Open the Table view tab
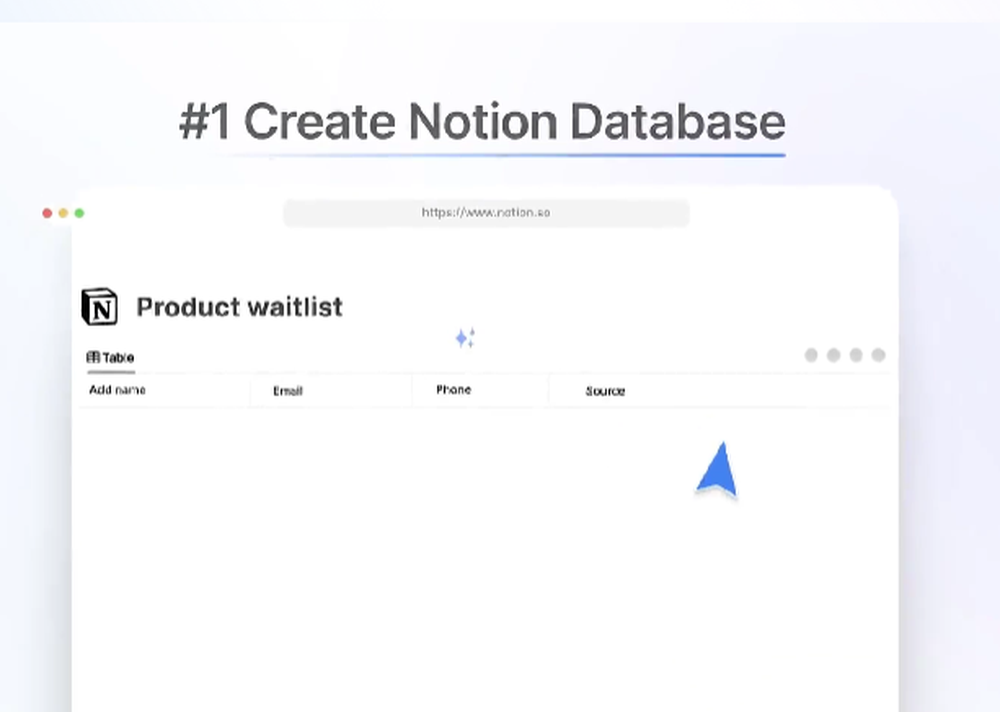 pyautogui.click(x=110, y=357)
